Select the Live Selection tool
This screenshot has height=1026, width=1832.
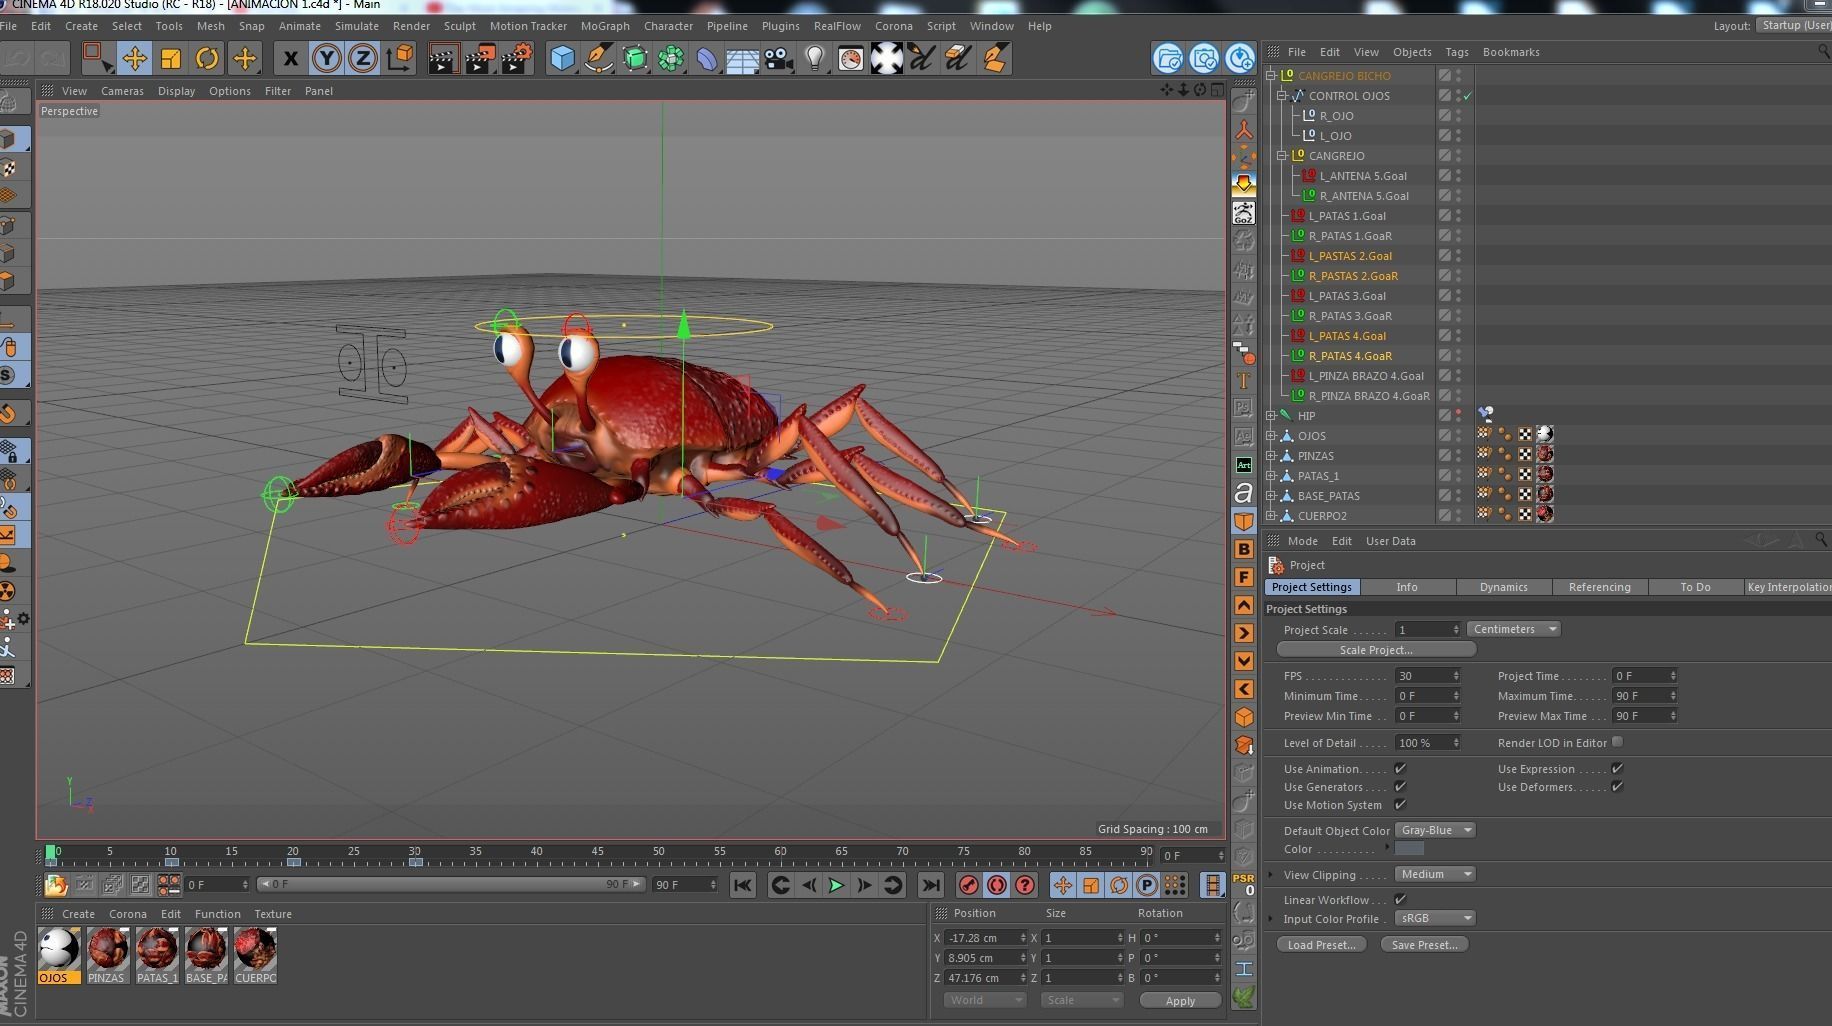point(96,58)
